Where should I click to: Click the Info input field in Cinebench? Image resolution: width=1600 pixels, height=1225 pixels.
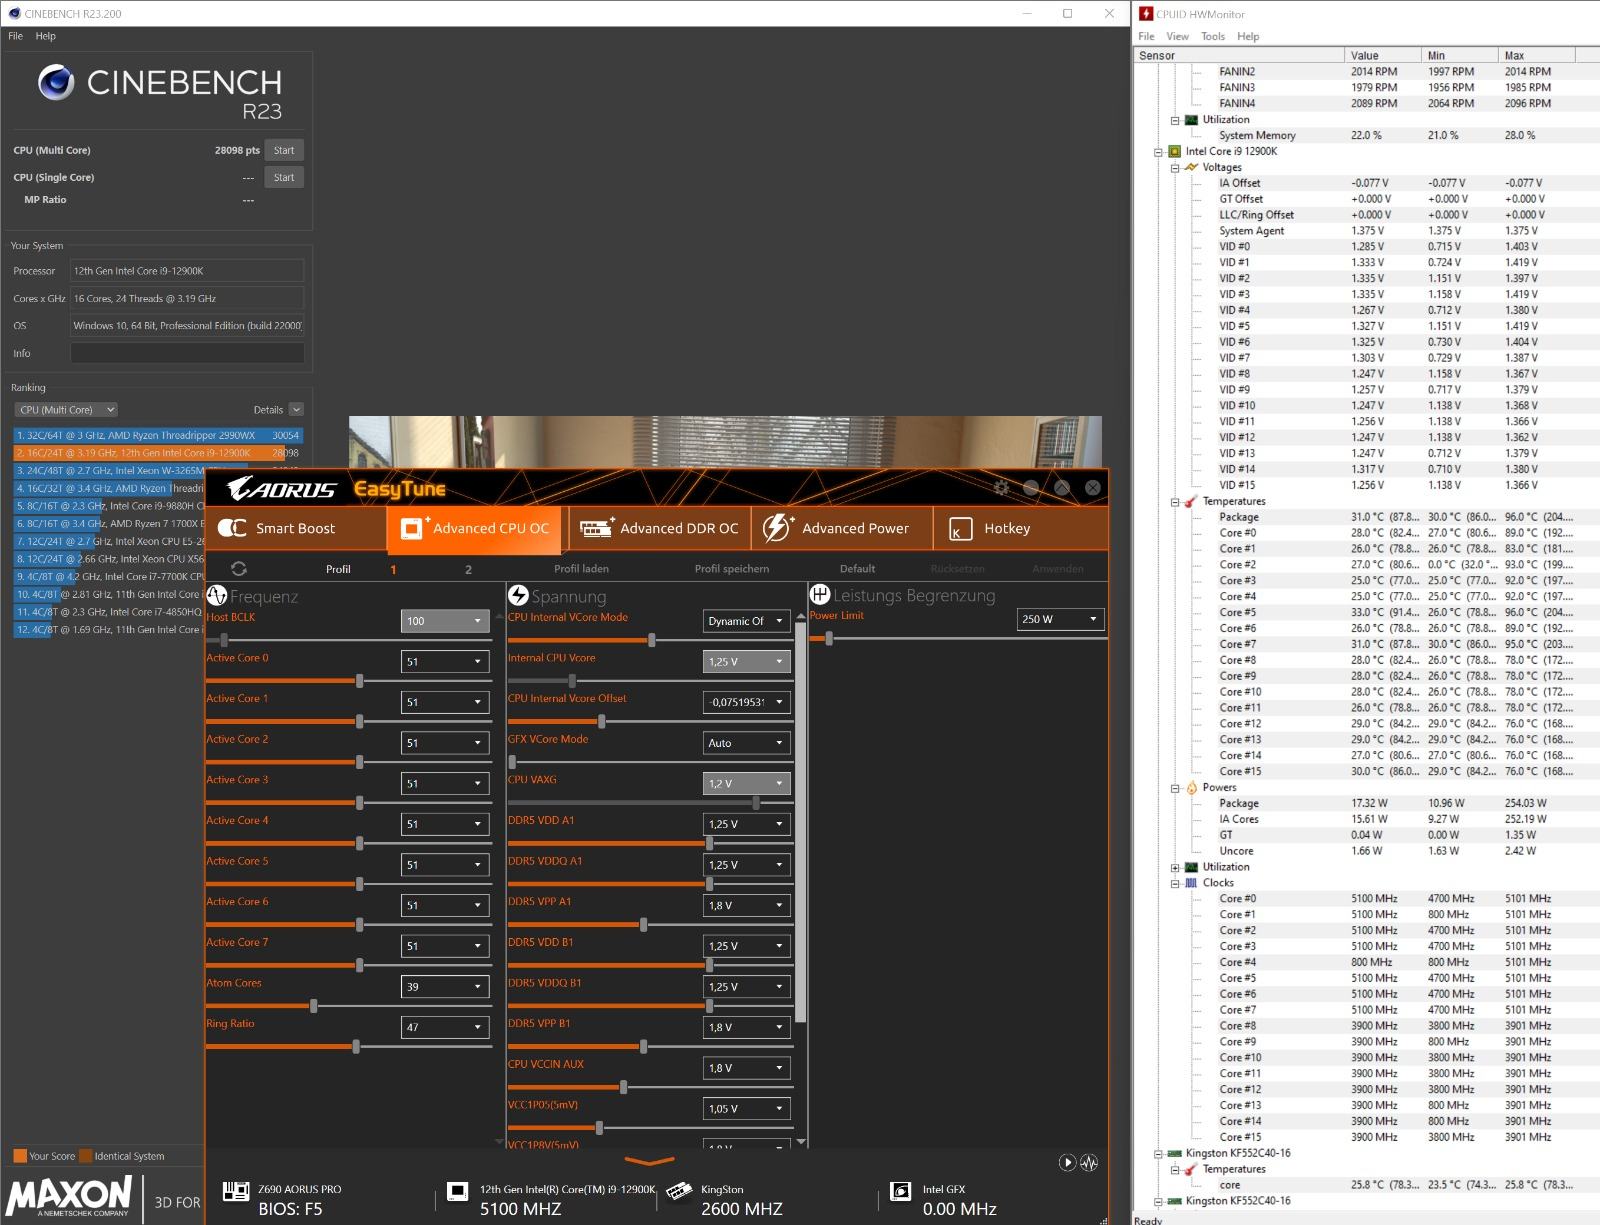(x=187, y=353)
